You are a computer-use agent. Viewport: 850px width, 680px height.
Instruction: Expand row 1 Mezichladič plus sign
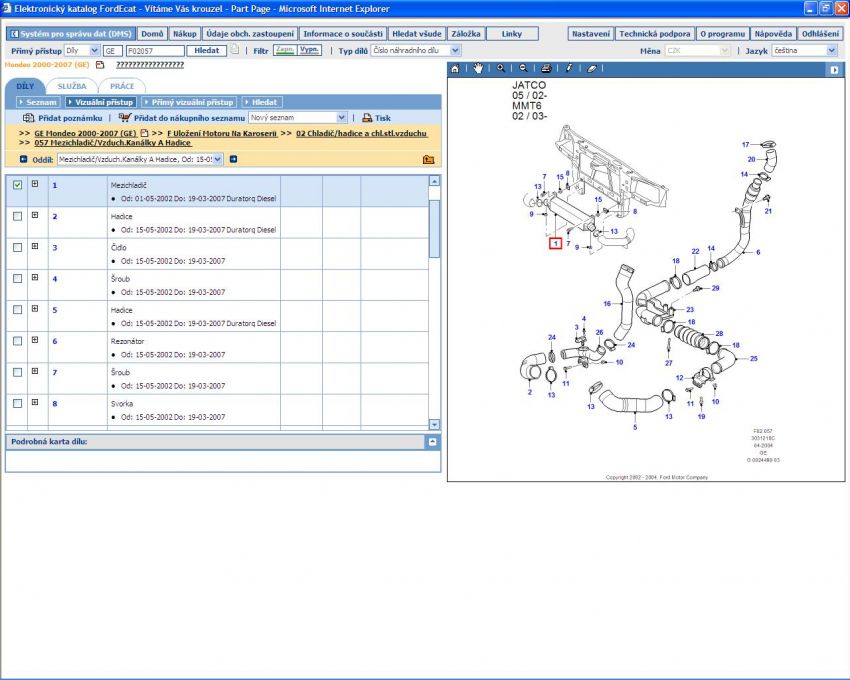(35, 184)
